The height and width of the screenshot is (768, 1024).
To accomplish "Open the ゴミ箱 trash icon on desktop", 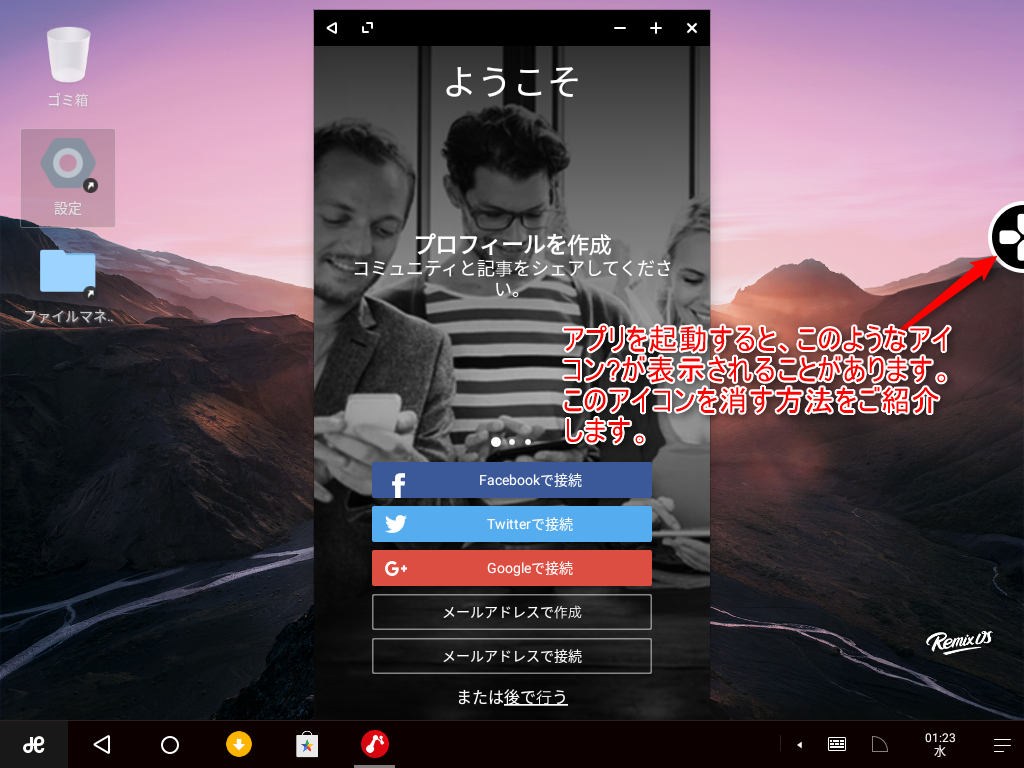I will point(68,67).
